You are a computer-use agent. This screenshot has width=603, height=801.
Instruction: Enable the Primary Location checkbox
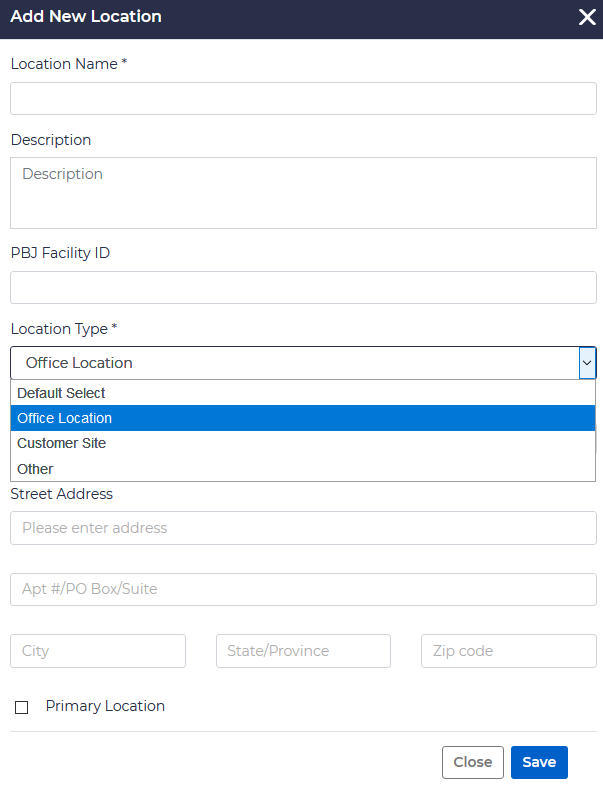pyautogui.click(x=21, y=707)
